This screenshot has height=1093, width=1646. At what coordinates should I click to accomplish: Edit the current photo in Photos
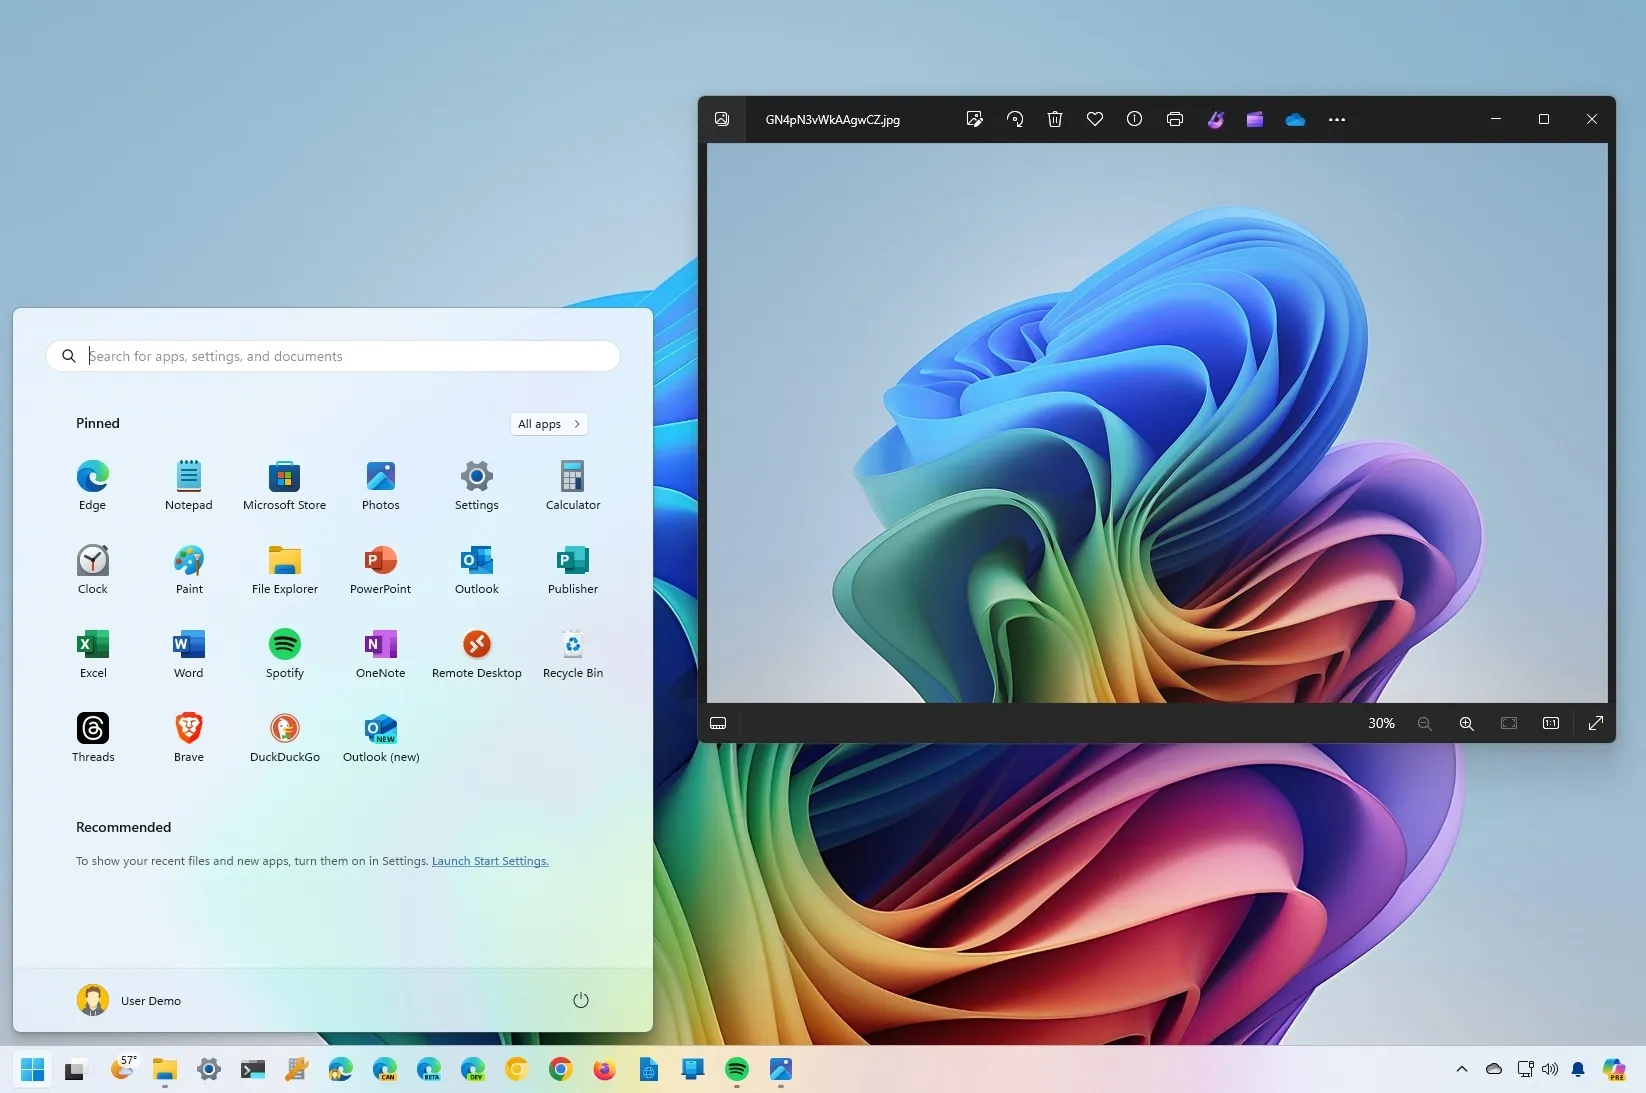[974, 119]
